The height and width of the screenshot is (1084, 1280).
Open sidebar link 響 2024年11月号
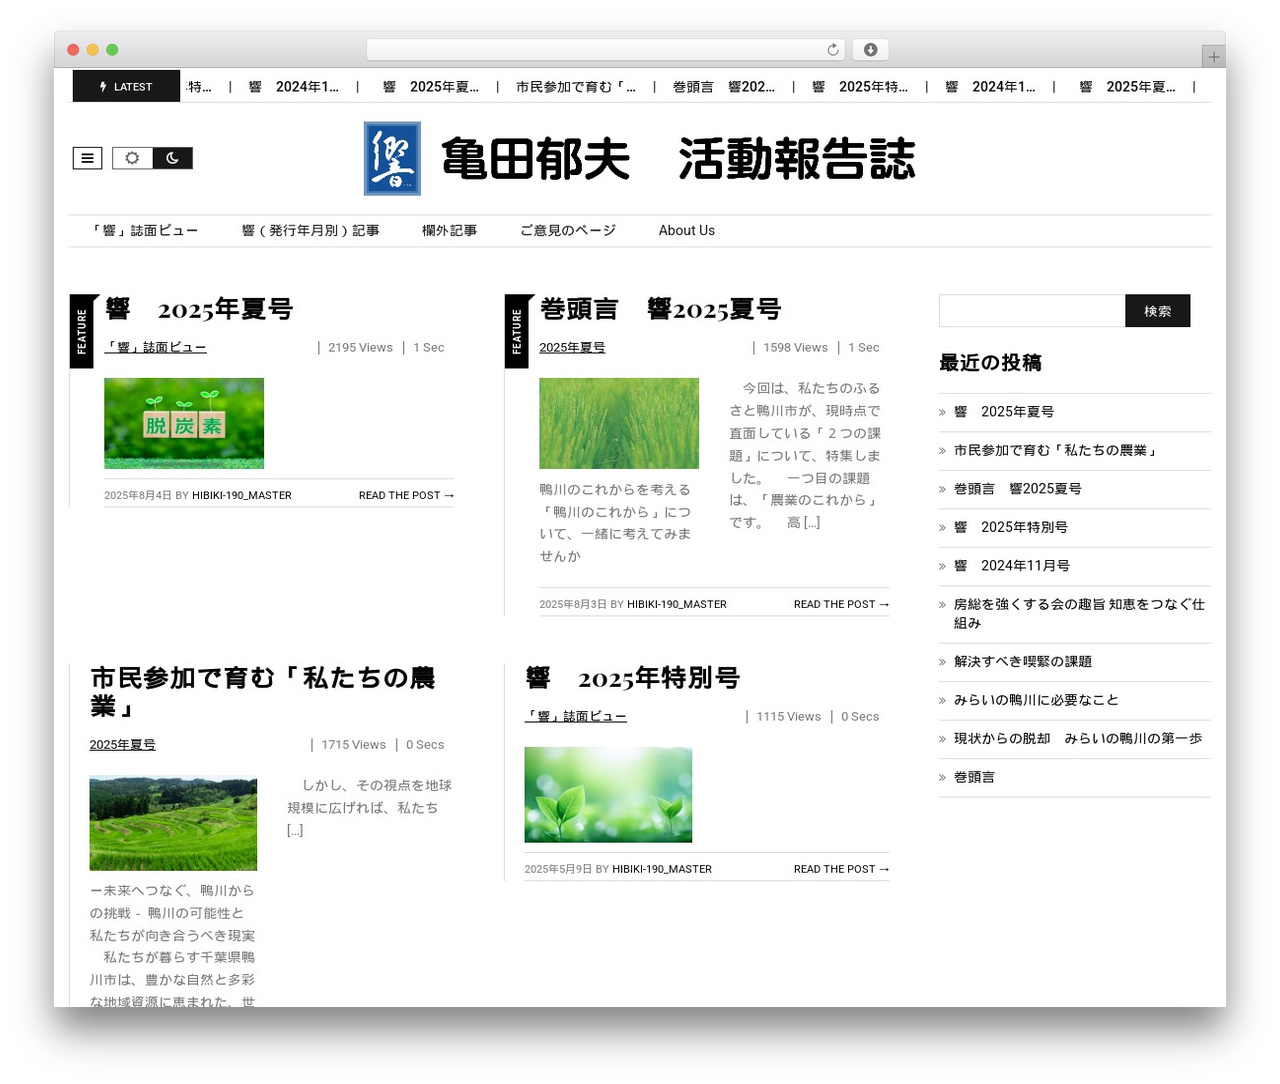click(1012, 565)
